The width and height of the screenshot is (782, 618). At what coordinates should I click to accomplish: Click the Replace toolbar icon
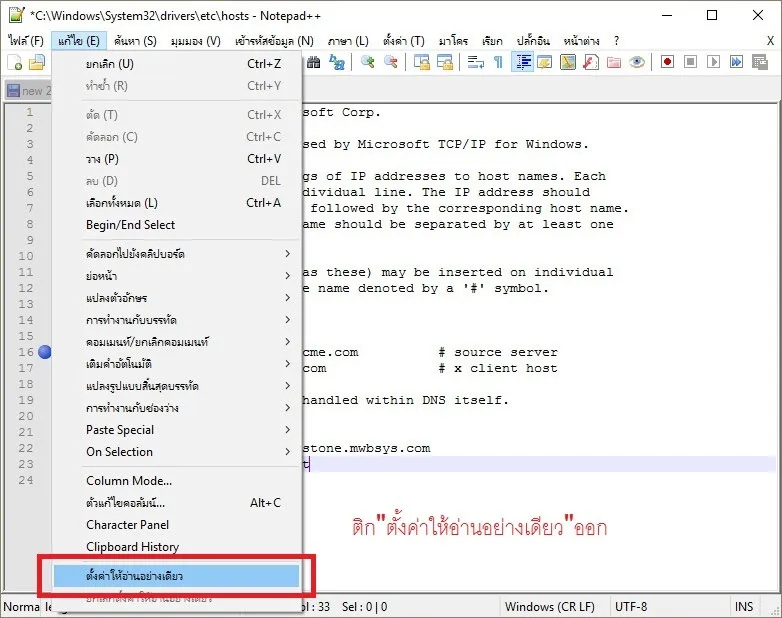coord(337,62)
